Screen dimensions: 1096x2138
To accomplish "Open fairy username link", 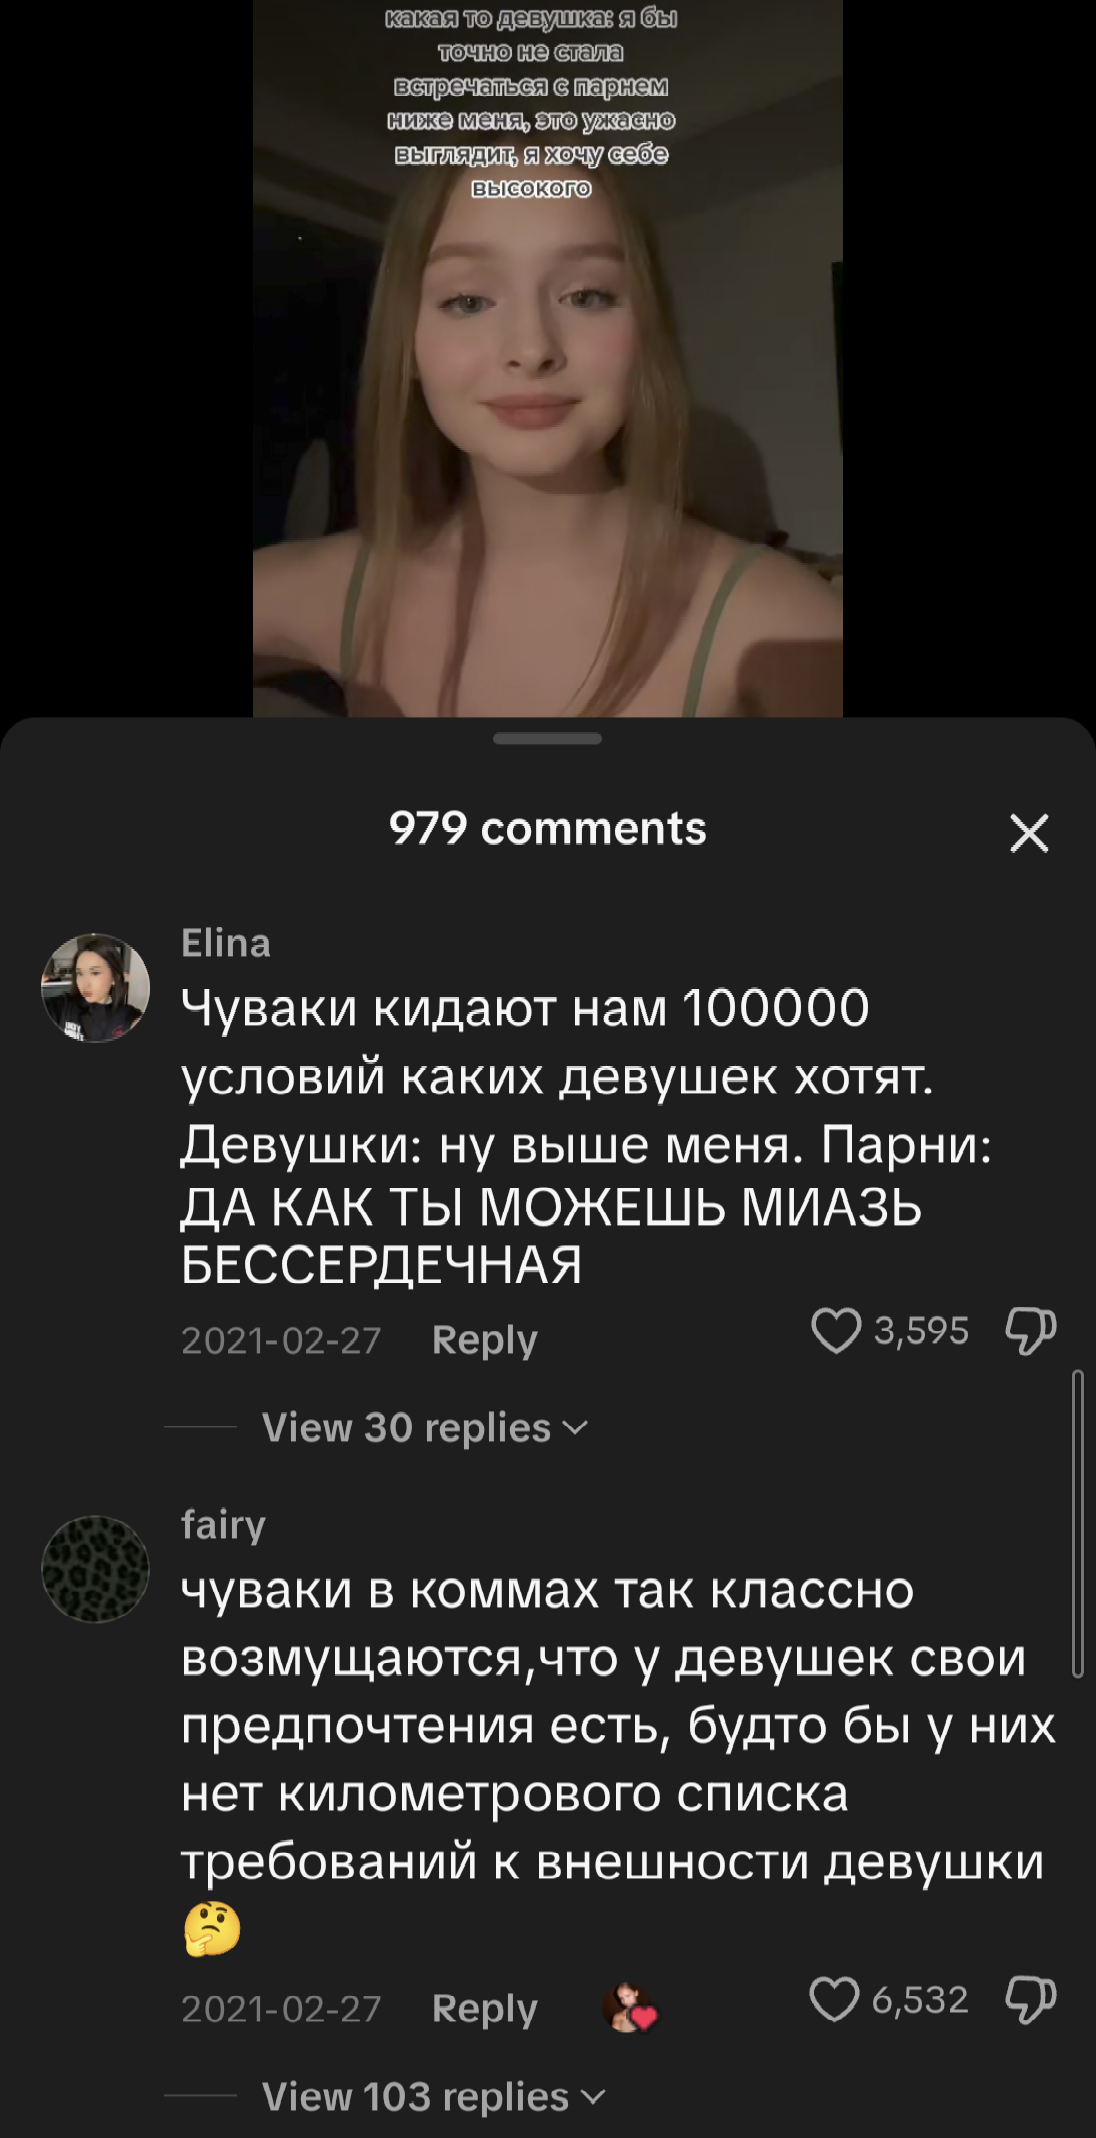I will pos(223,1525).
